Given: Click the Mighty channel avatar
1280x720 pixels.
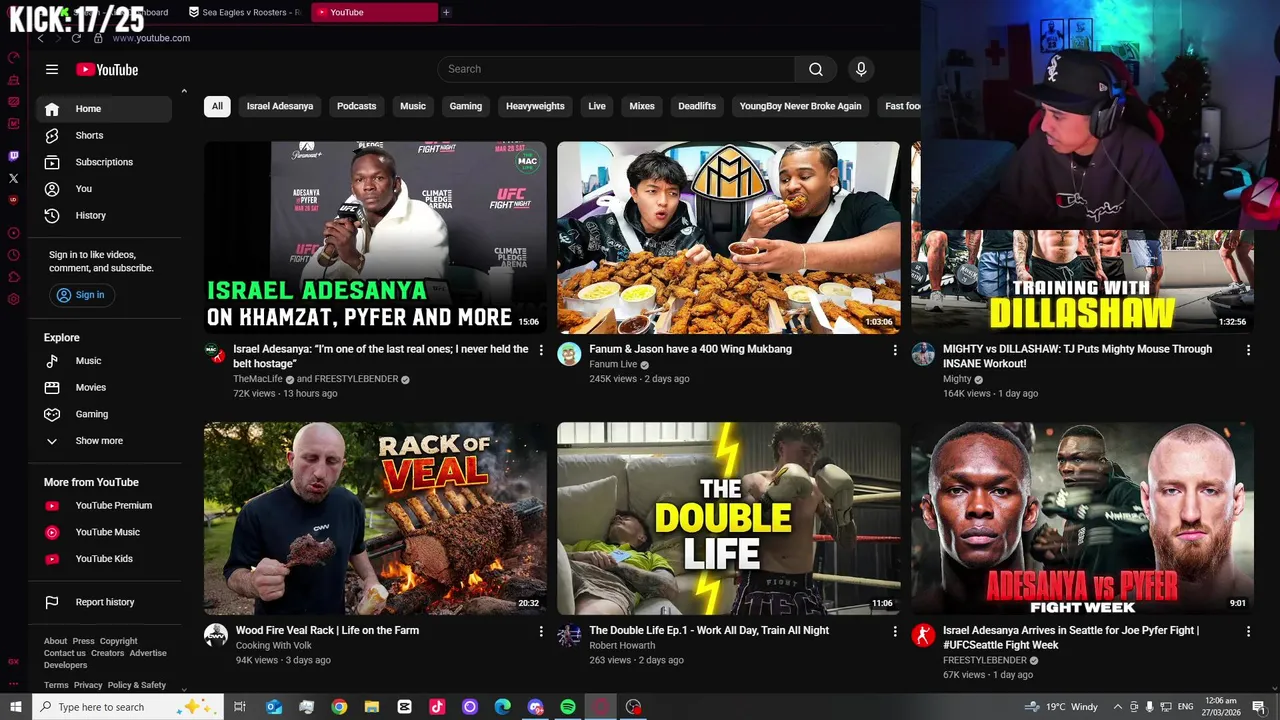Looking at the screenshot, I should coord(923,354).
